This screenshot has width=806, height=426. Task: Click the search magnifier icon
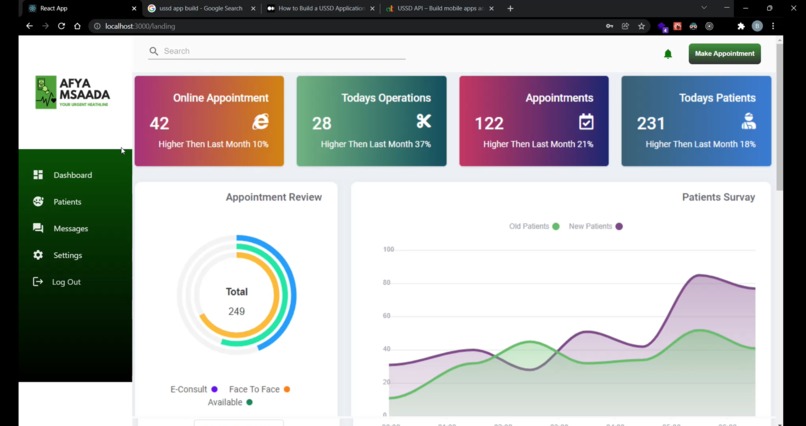coord(153,51)
